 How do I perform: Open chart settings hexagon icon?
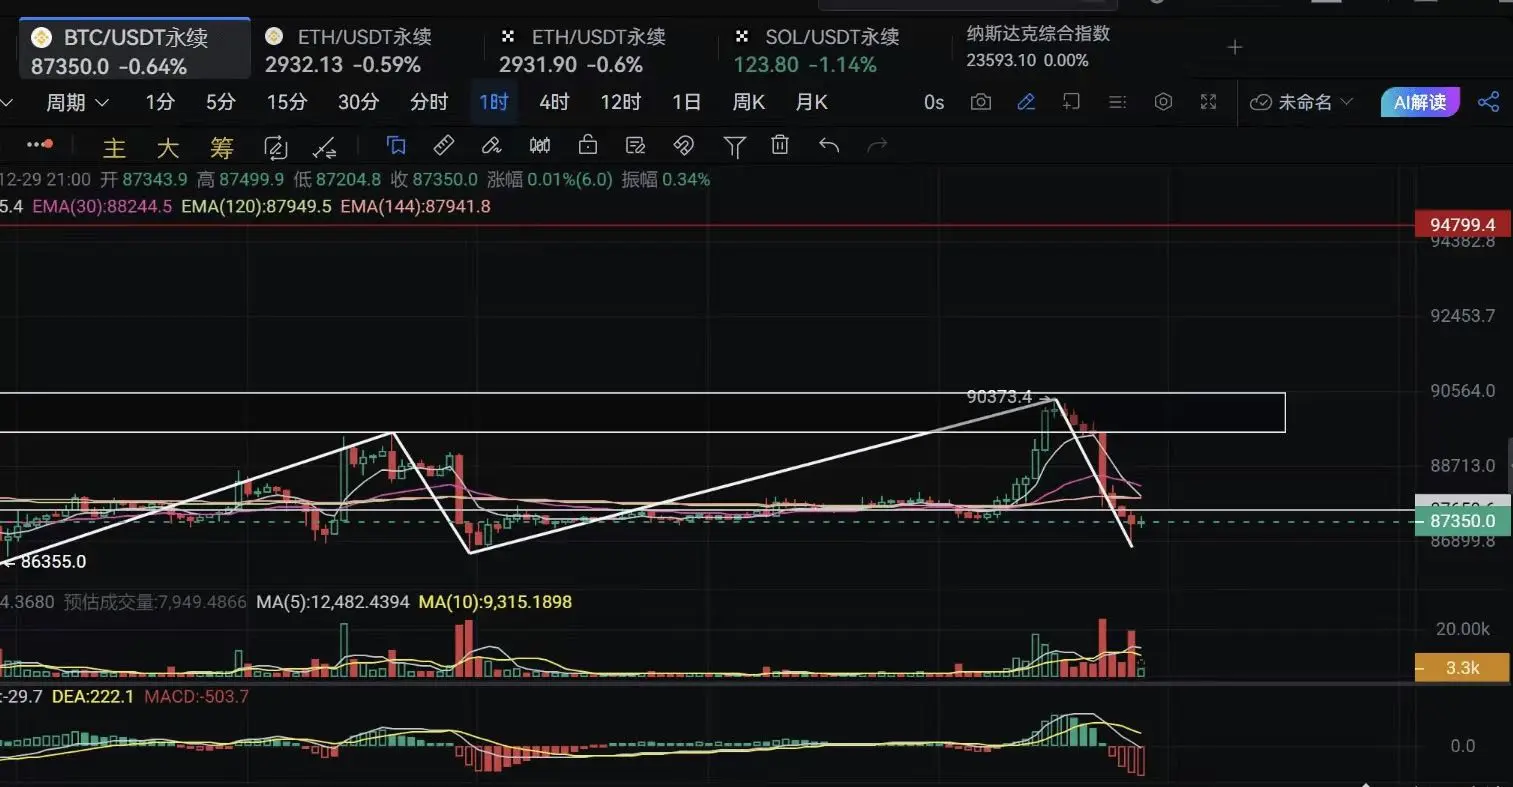1163,102
